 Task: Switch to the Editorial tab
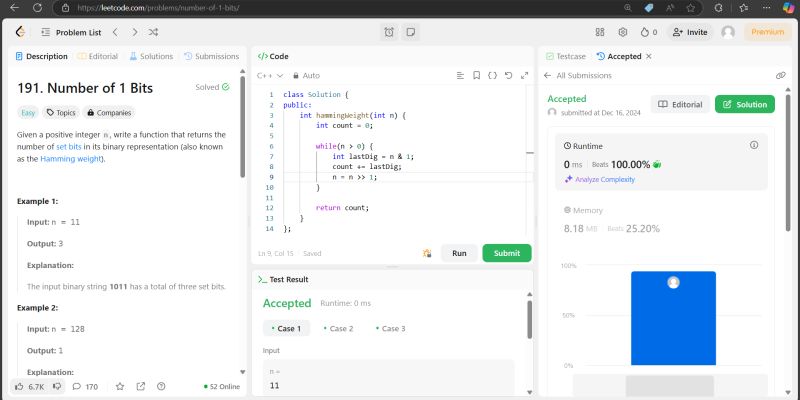(x=97, y=56)
